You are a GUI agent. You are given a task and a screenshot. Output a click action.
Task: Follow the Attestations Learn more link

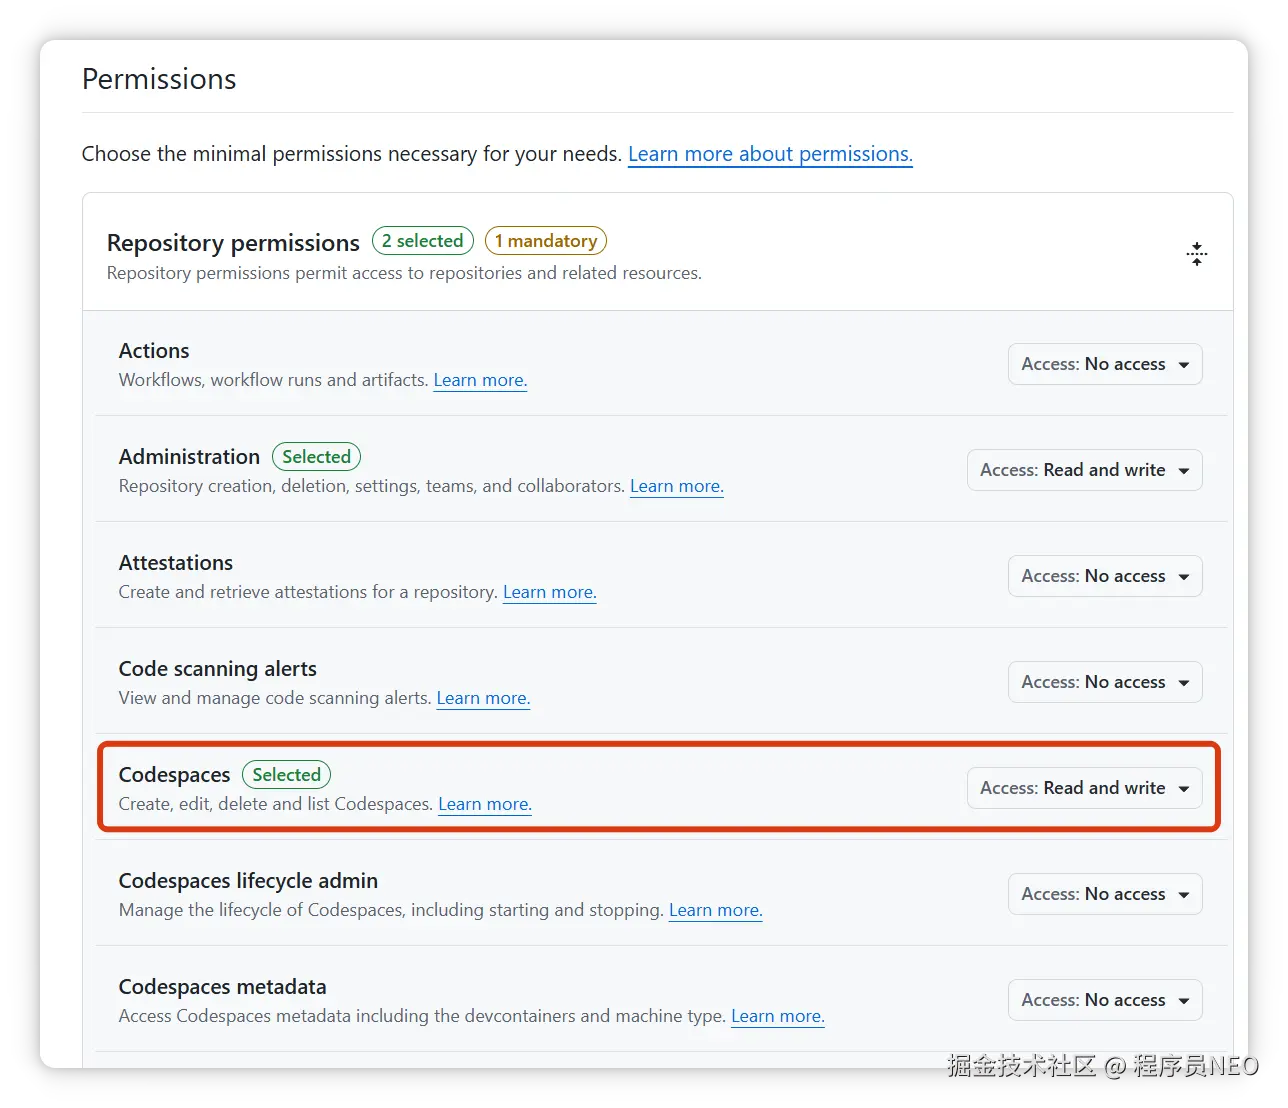pyautogui.click(x=549, y=592)
